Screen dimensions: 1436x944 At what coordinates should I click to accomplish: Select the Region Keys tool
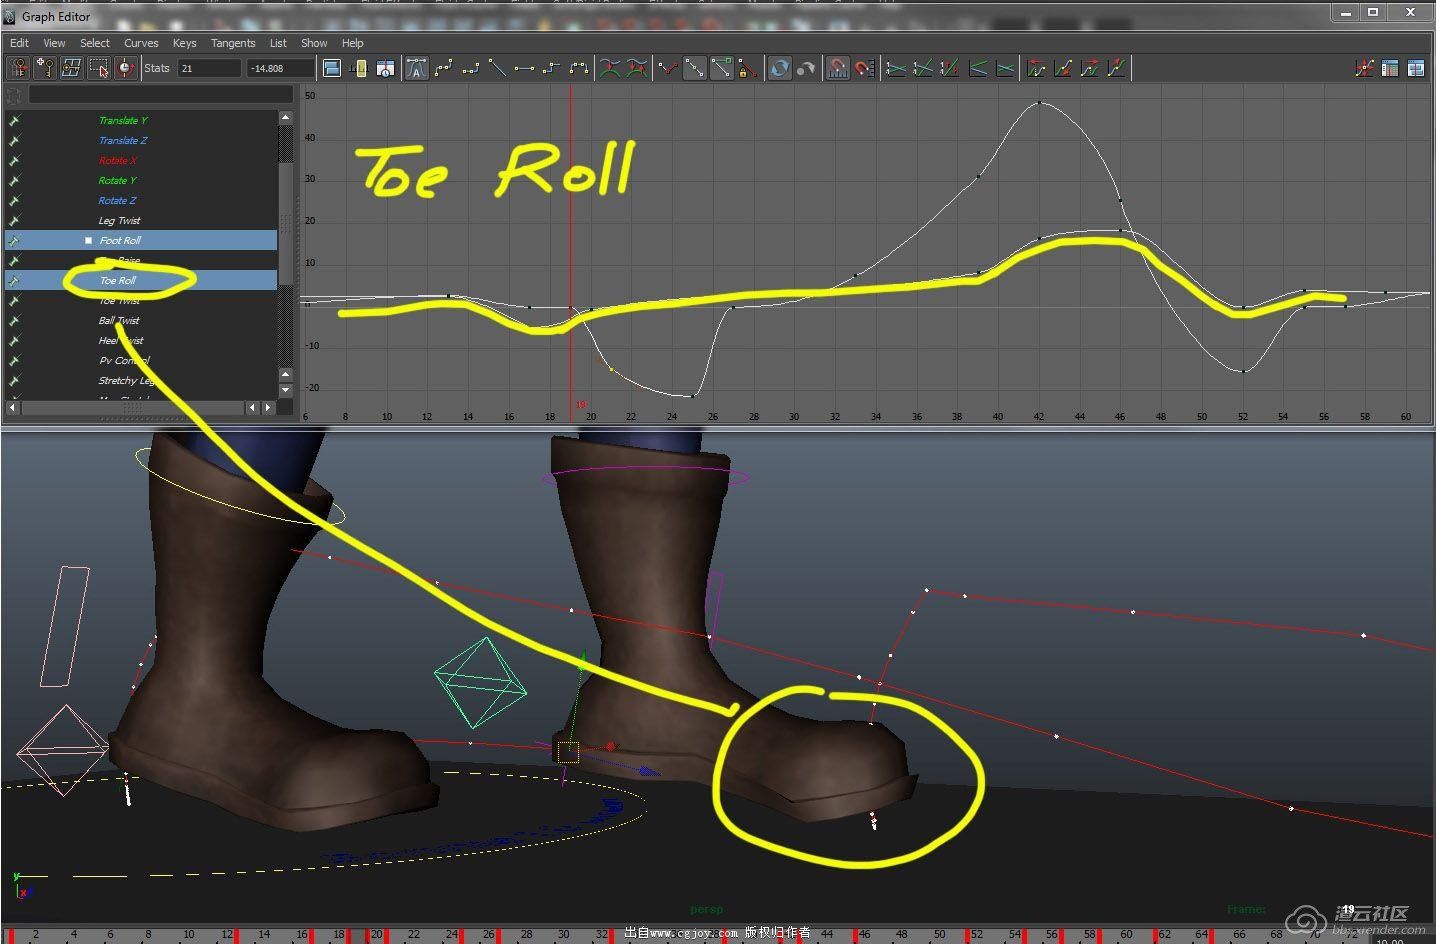98,68
